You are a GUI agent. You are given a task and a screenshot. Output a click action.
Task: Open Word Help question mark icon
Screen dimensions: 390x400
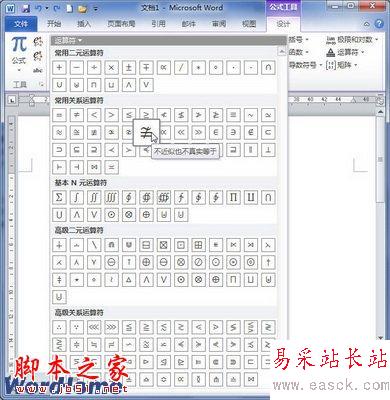[x=379, y=24]
